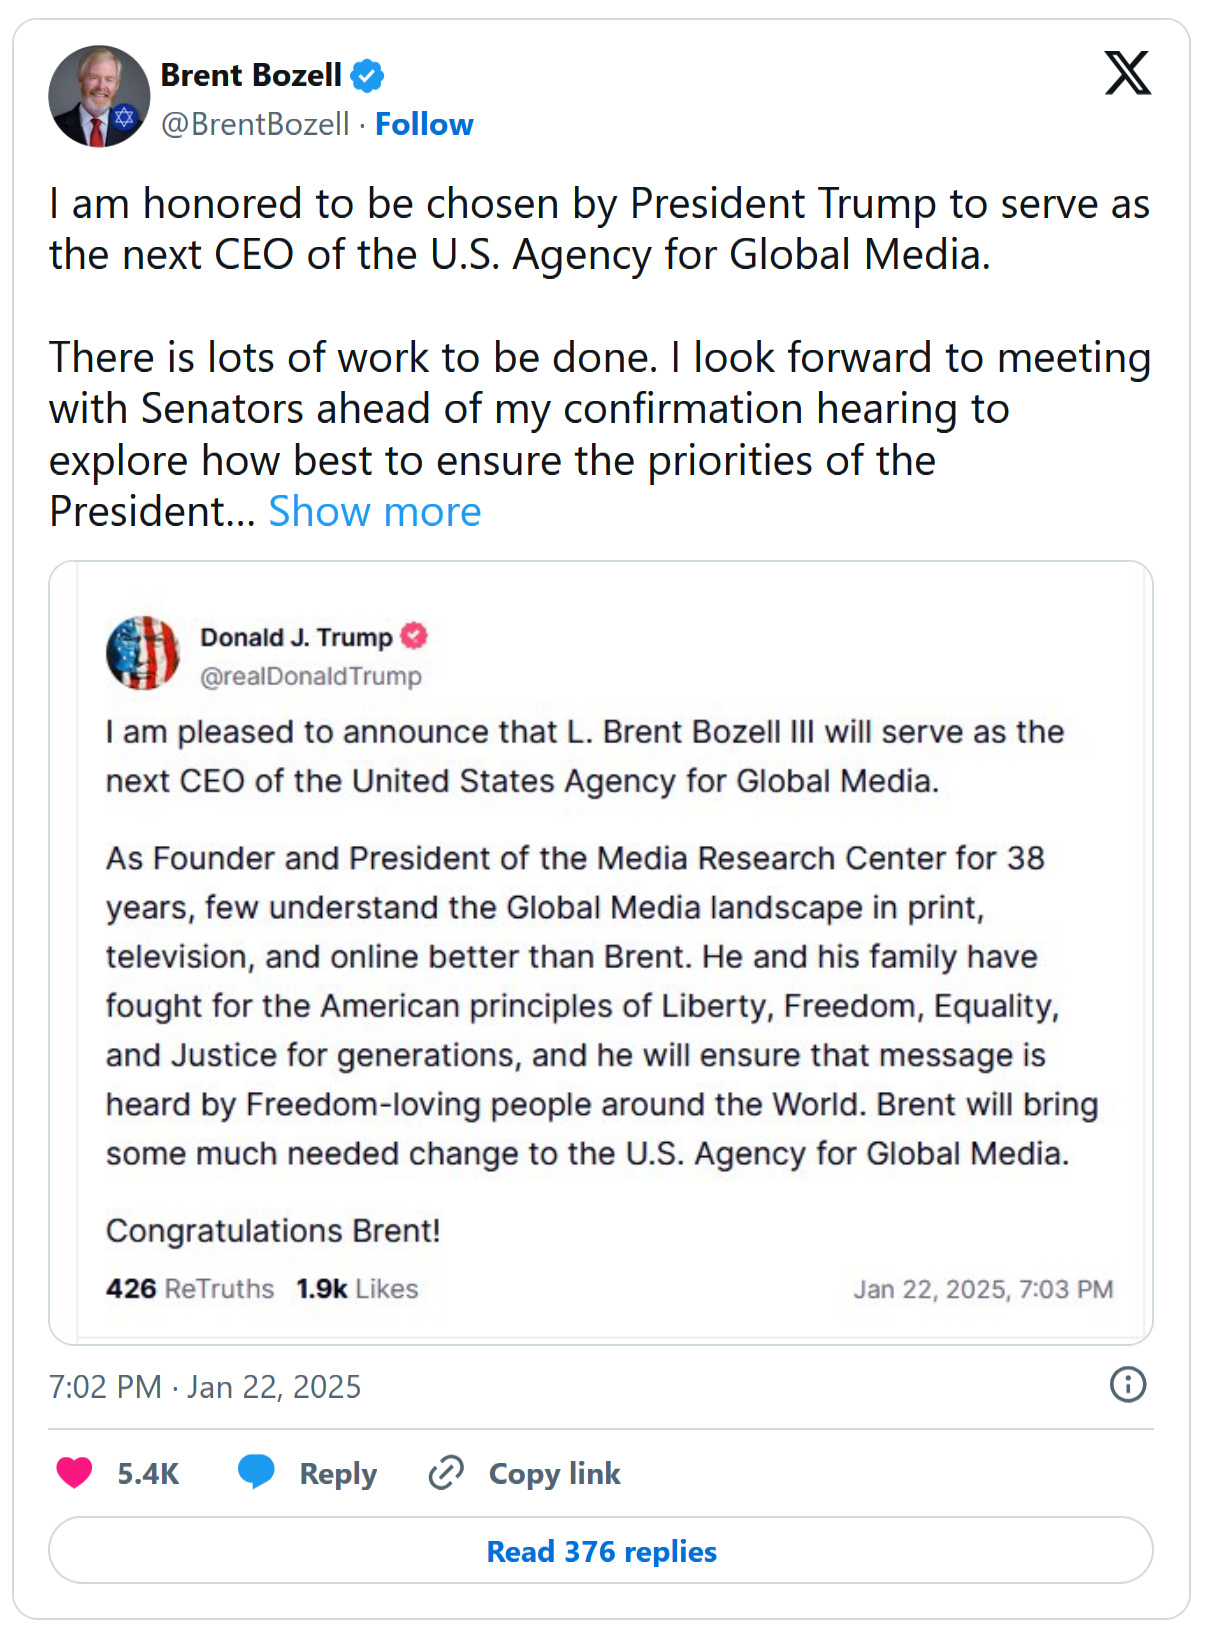
Task: Open the tweet info icon
Action: point(1127,1385)
